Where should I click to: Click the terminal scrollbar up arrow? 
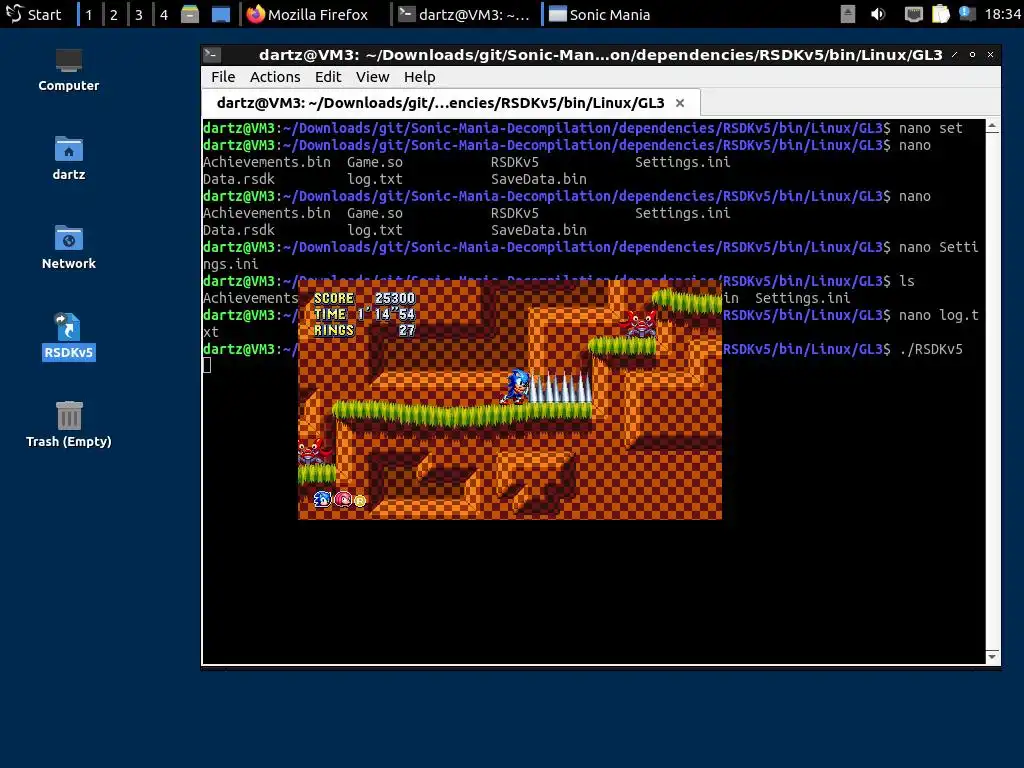coord(992,125)
